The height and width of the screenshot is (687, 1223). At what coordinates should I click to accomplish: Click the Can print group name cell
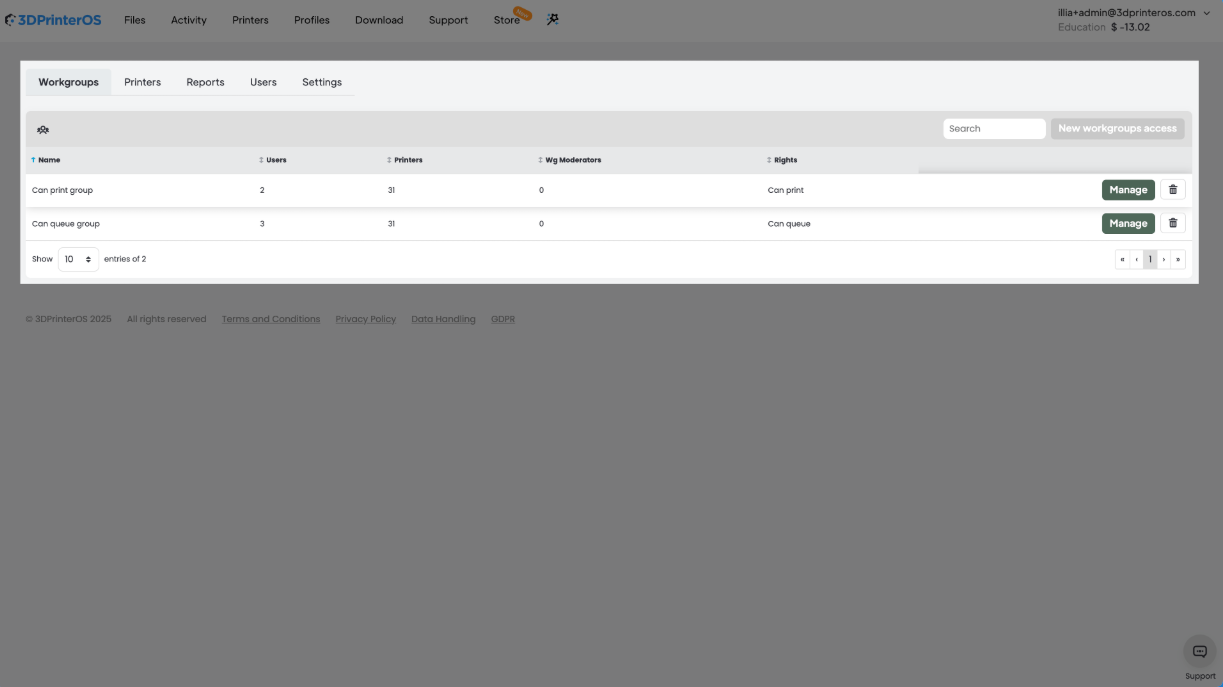[62, 190]
